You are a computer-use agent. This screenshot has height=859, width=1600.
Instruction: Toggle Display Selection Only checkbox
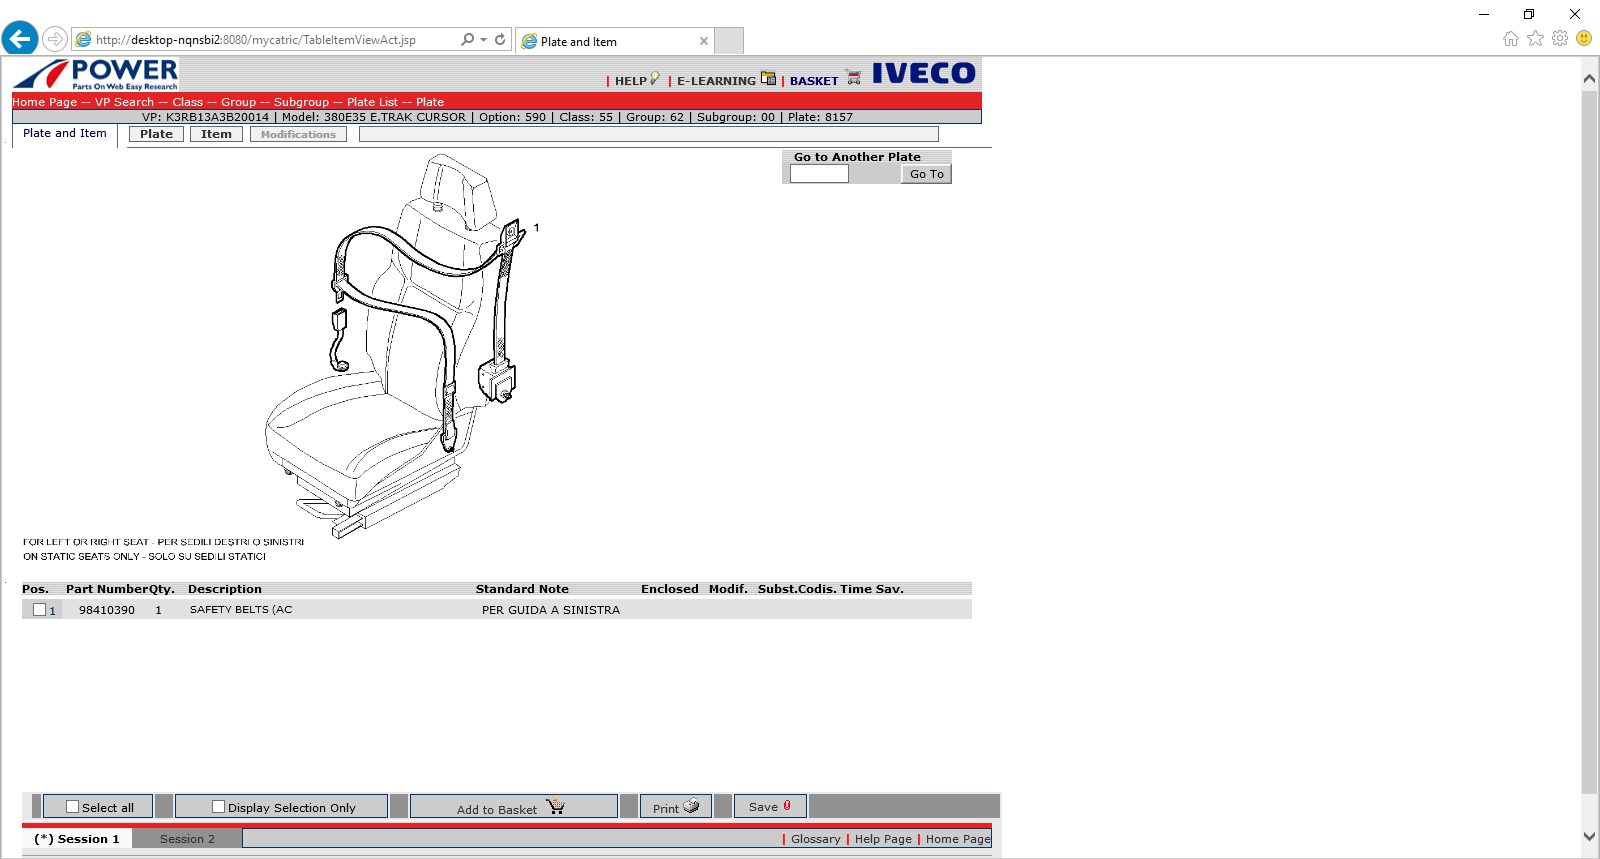[x=218, y=807]
